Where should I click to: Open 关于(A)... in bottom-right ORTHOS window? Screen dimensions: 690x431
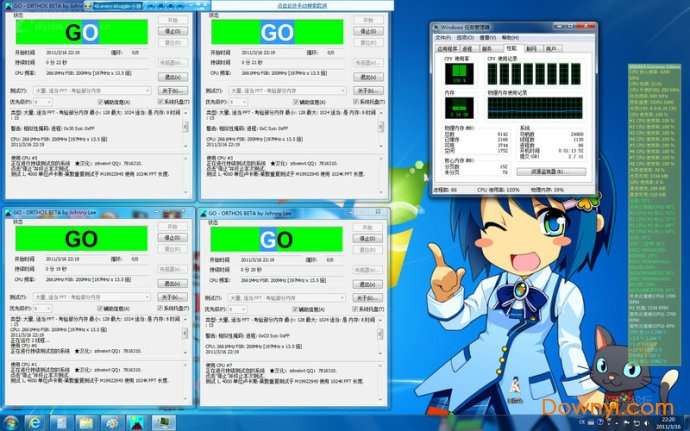367,298
